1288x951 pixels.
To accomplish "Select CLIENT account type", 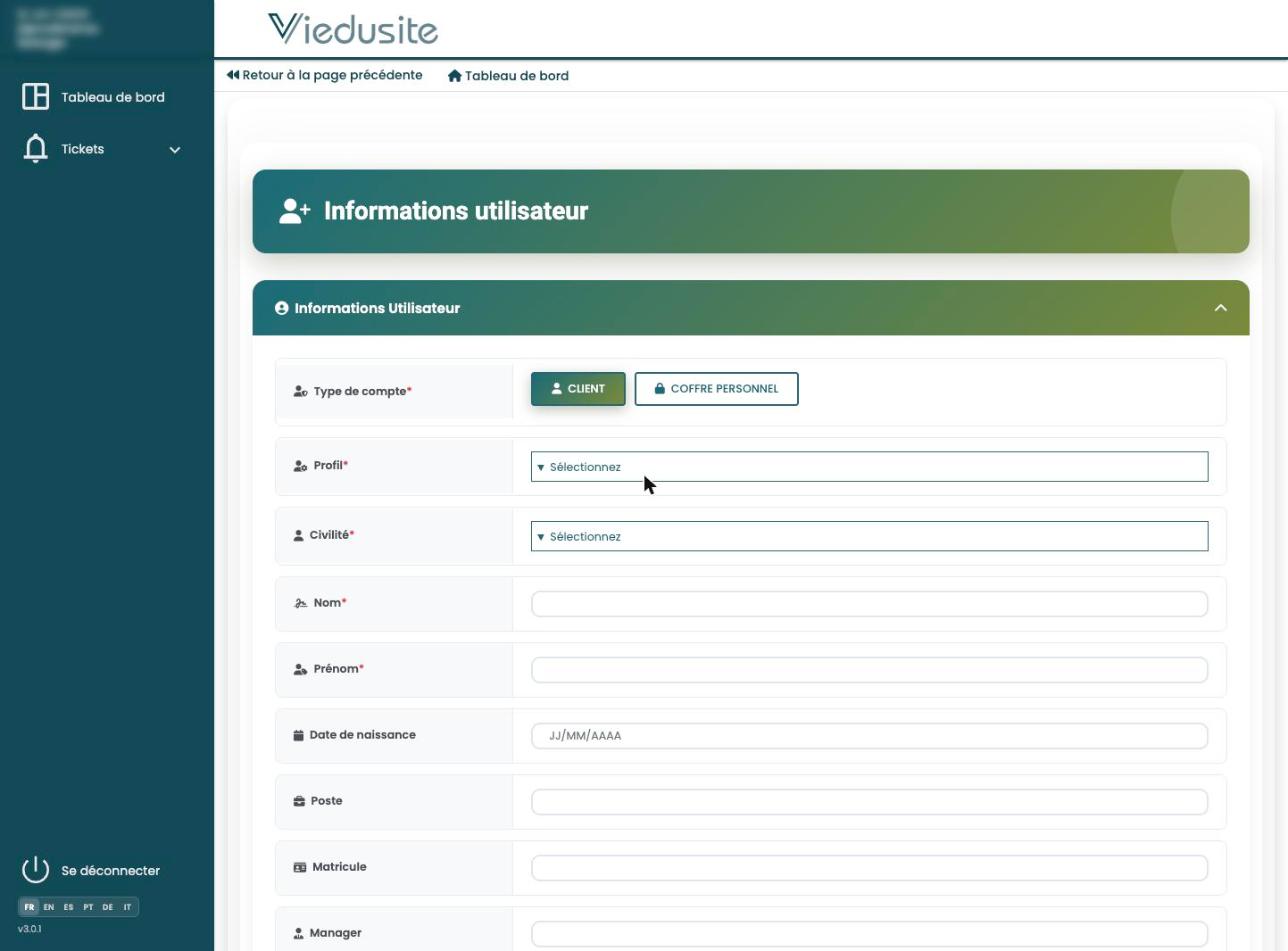I will click(x=578, y=389).
